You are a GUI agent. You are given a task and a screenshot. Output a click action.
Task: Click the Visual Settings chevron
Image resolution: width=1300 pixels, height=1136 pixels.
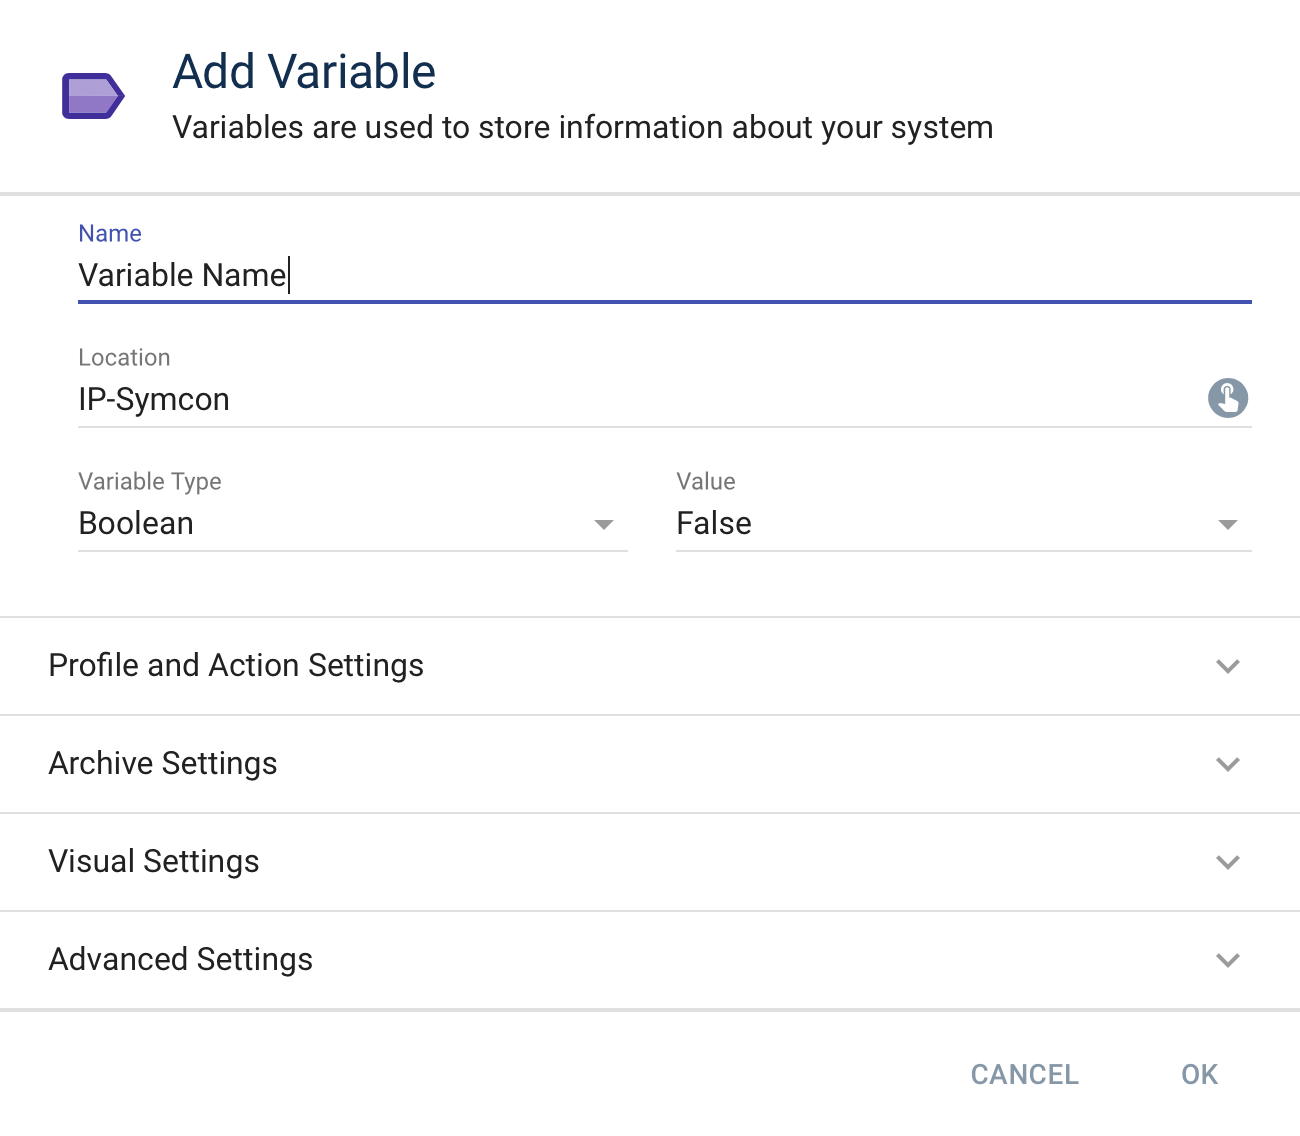[x=1228, y=862]
